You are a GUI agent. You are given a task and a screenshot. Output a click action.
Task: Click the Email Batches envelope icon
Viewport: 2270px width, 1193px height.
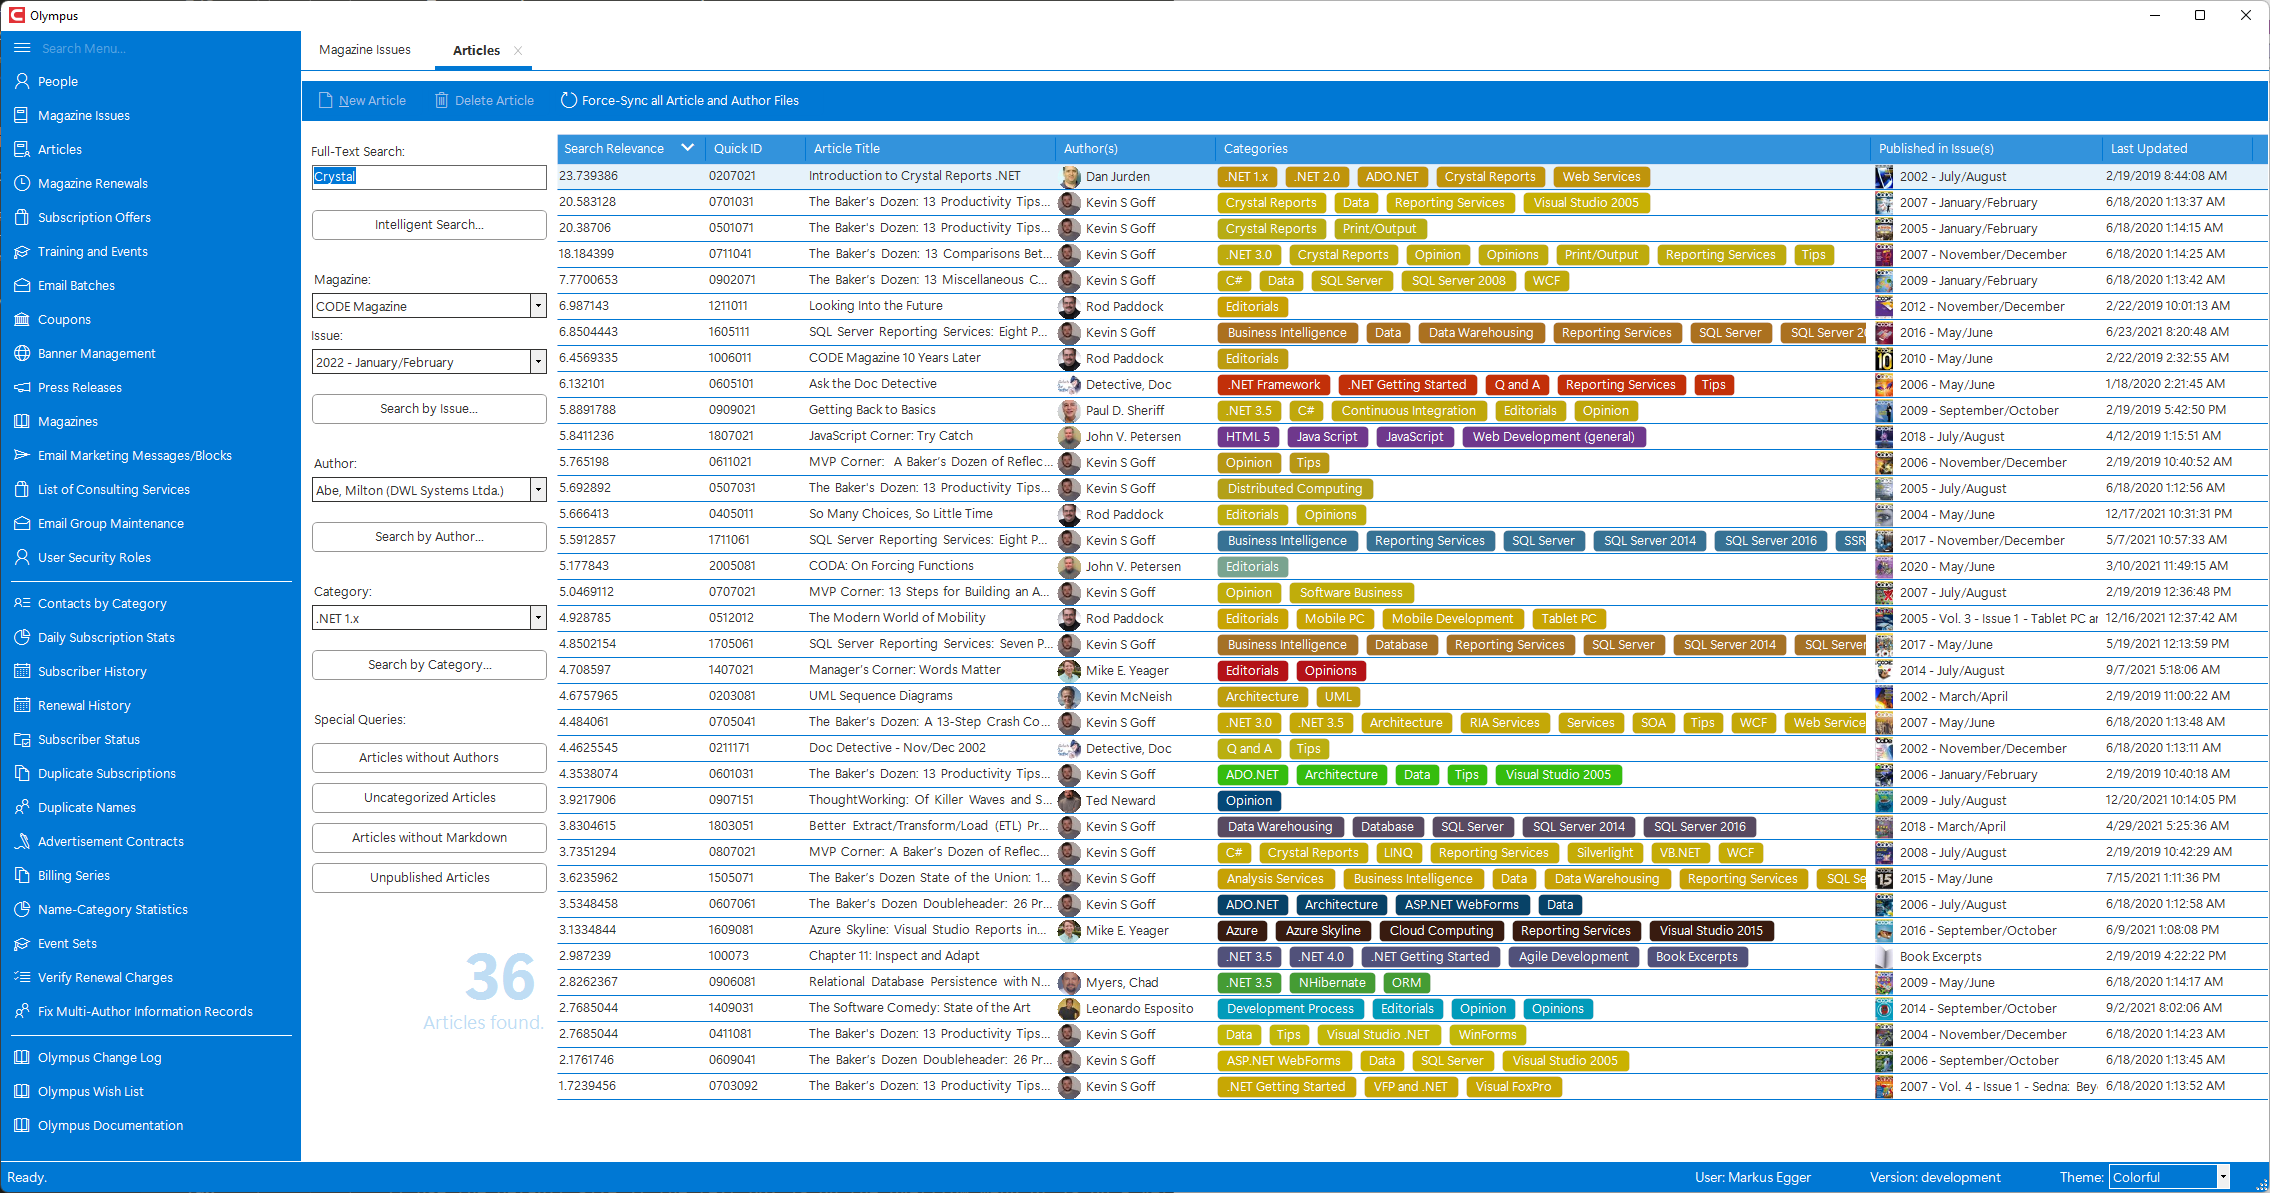pyautogui.click(x=22, y=286)
